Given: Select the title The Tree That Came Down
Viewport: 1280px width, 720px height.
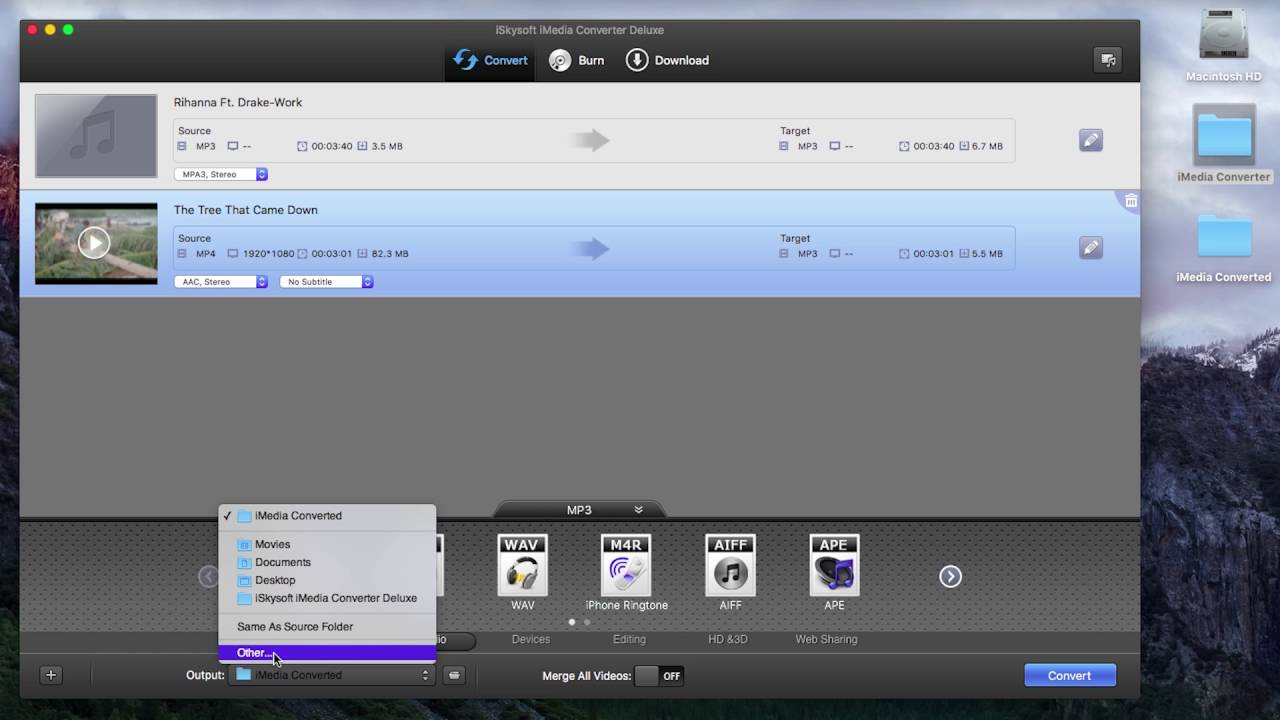Looking at the screenshot, I should pyautogui.click(x=246, y=210).
